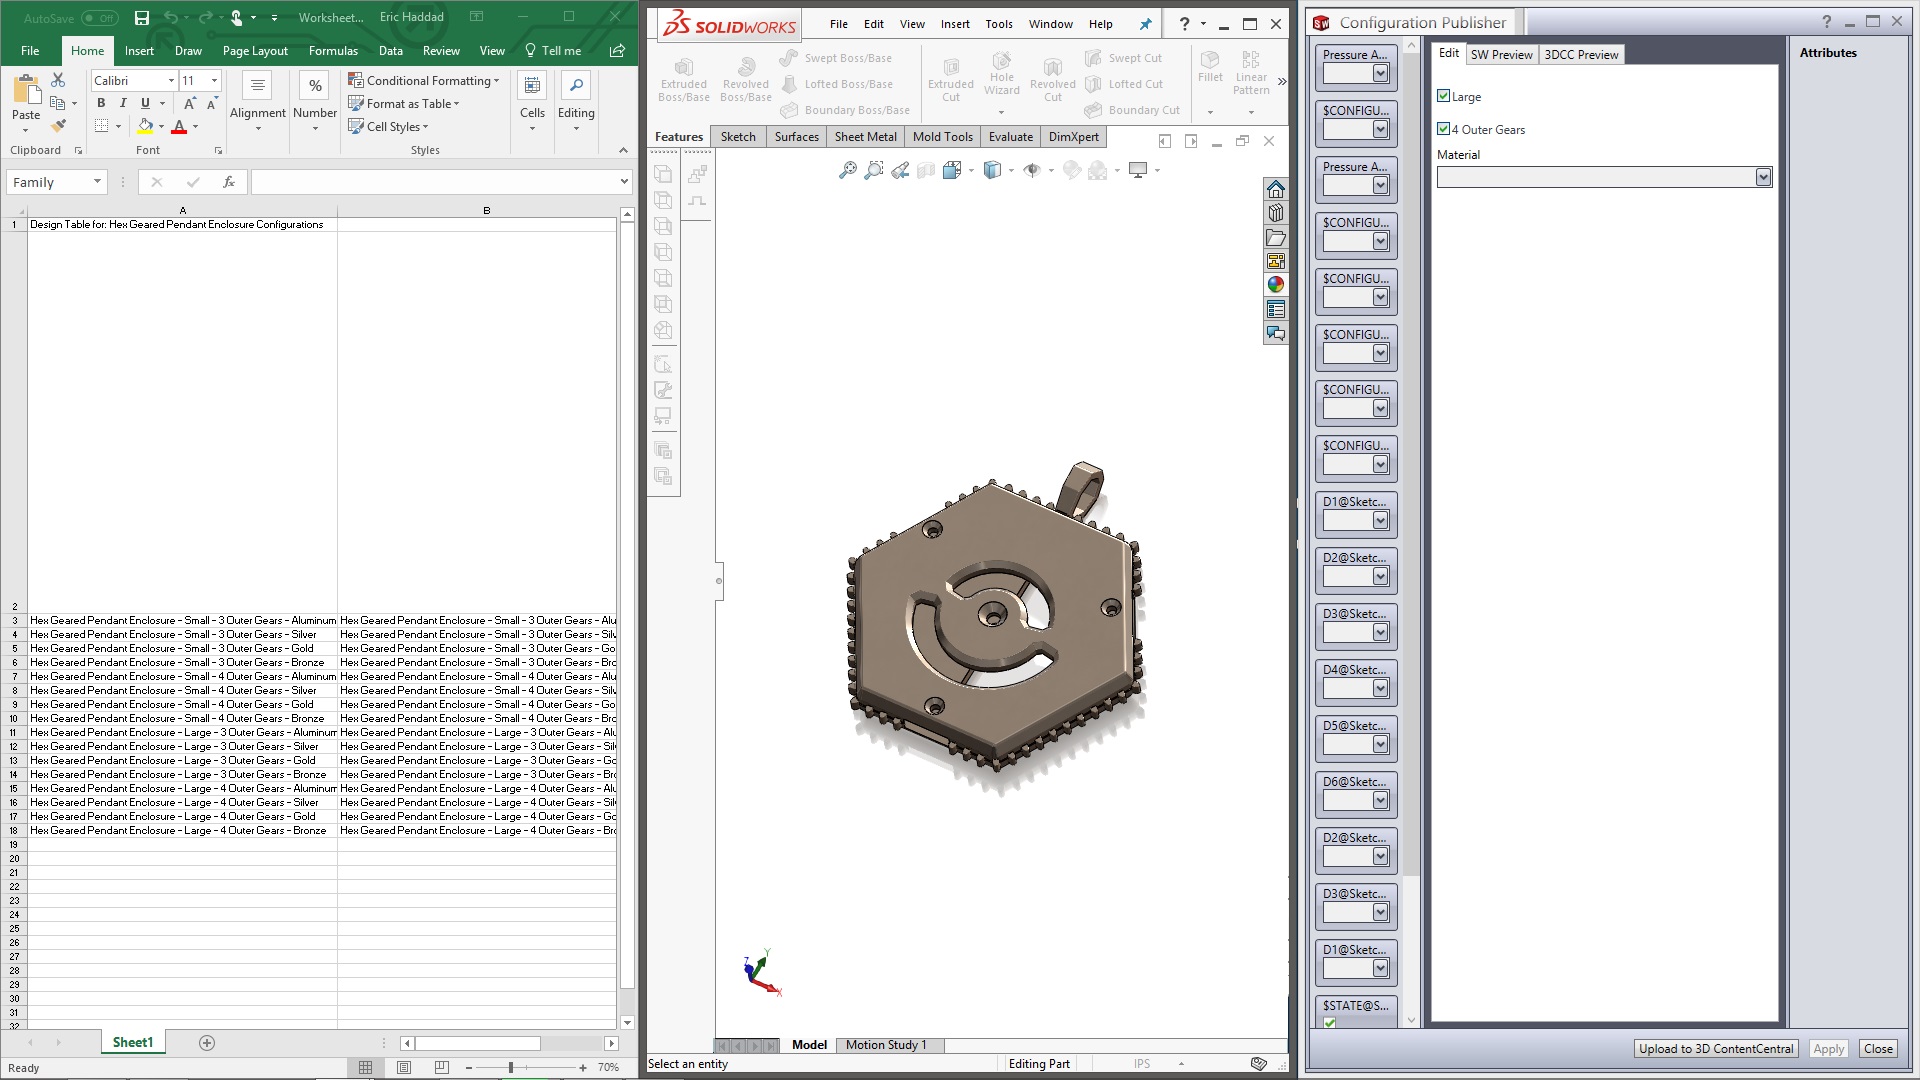Image resolution: width=1920 pixels, height=1080 pixels.
Task: Select the Extruded Boss/Base tool
Action: (684, 78)
